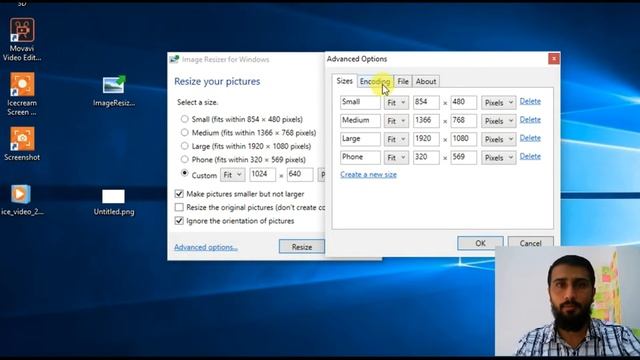640x360 pixels.
Task: Click the 569 height field
Action: point(463,158)
